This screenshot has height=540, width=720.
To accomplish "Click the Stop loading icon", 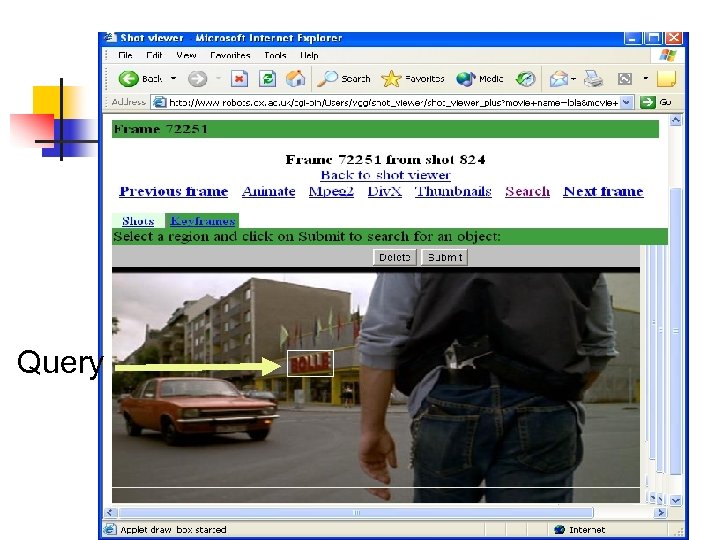I will [x=239, y=79].
